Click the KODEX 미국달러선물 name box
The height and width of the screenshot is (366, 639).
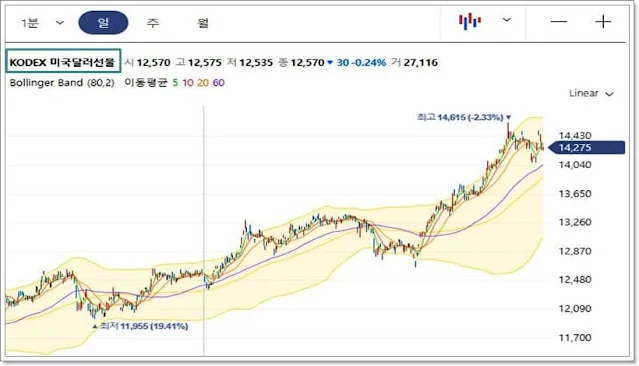[63, 61]
